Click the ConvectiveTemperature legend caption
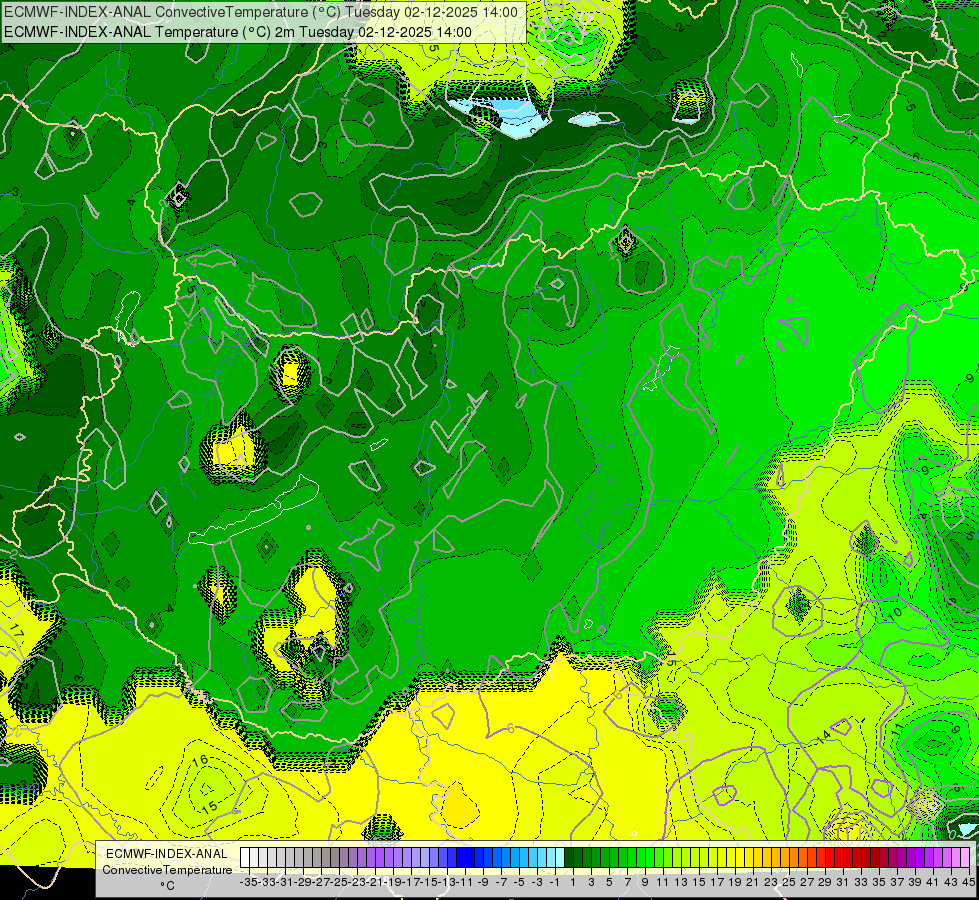979x900 pixels. (167, 870)
